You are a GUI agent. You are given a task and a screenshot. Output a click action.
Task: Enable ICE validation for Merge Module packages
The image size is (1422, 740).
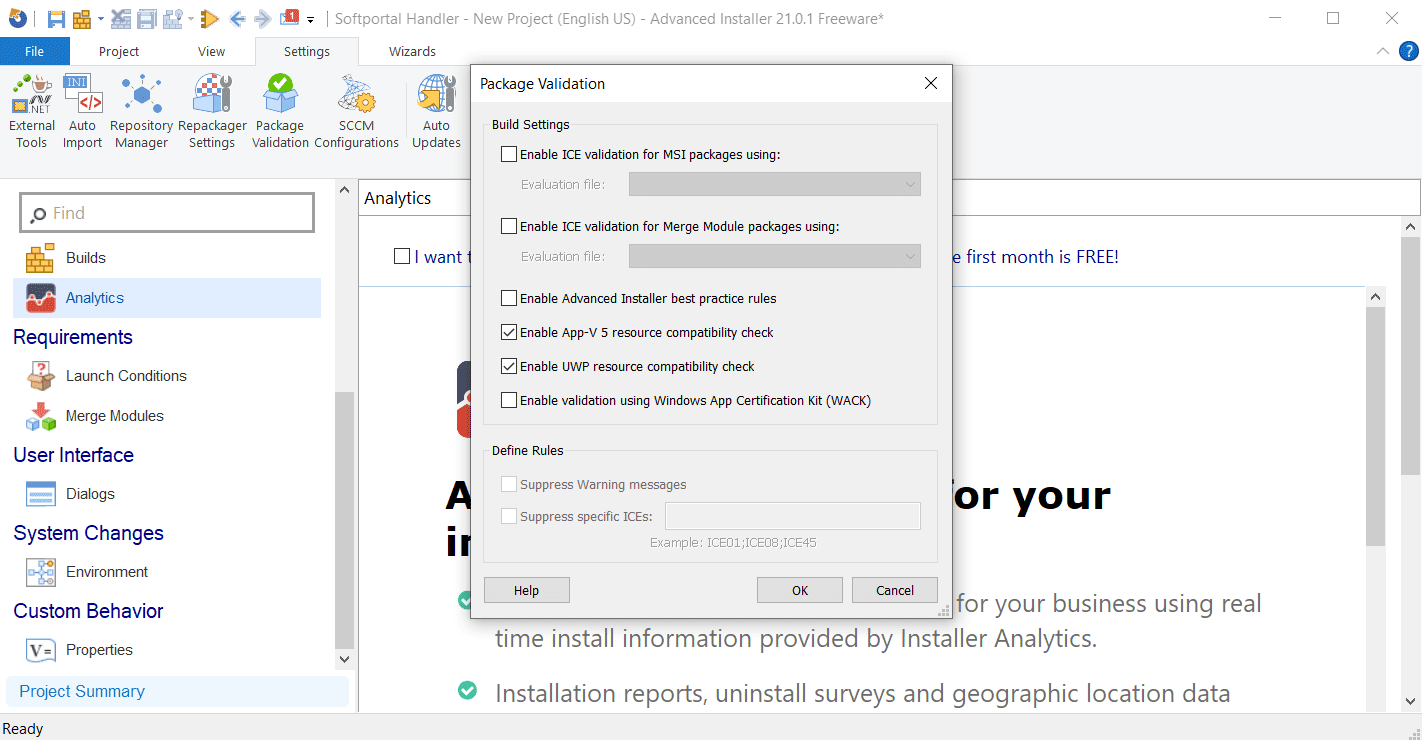coord(510,226)
